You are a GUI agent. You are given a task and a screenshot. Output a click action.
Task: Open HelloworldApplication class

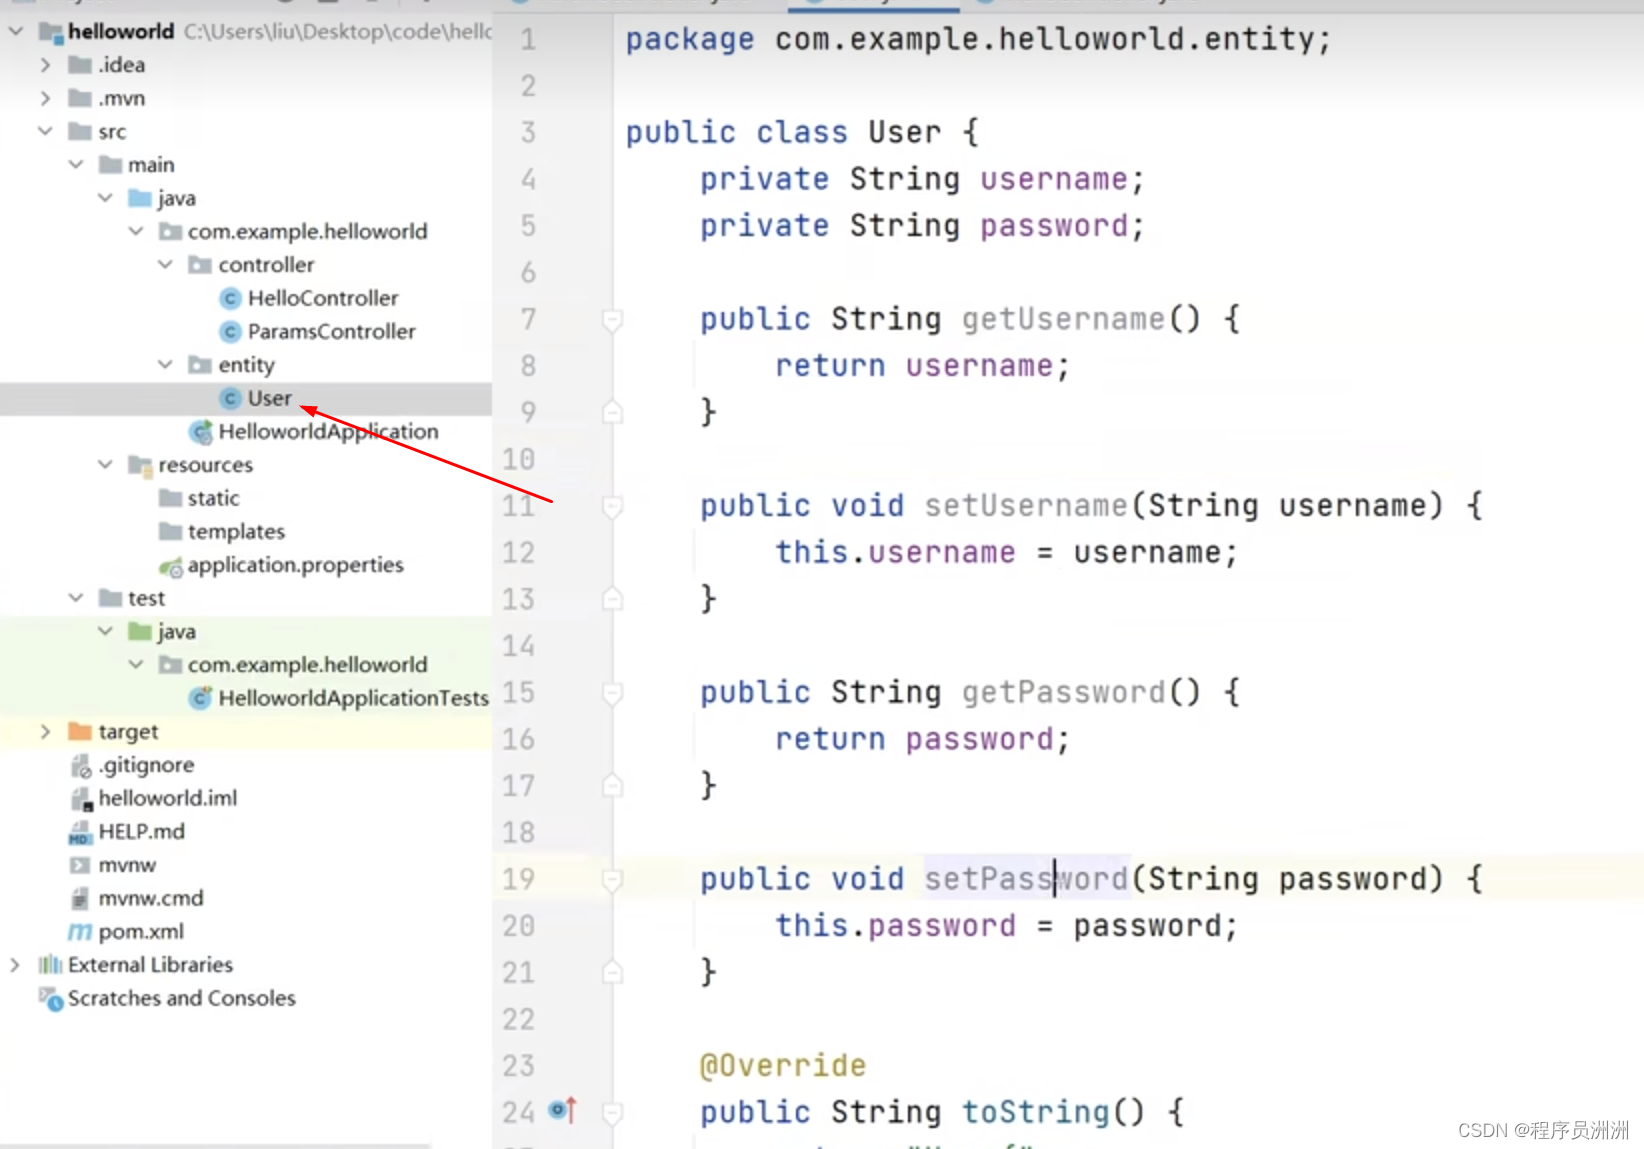328,431
